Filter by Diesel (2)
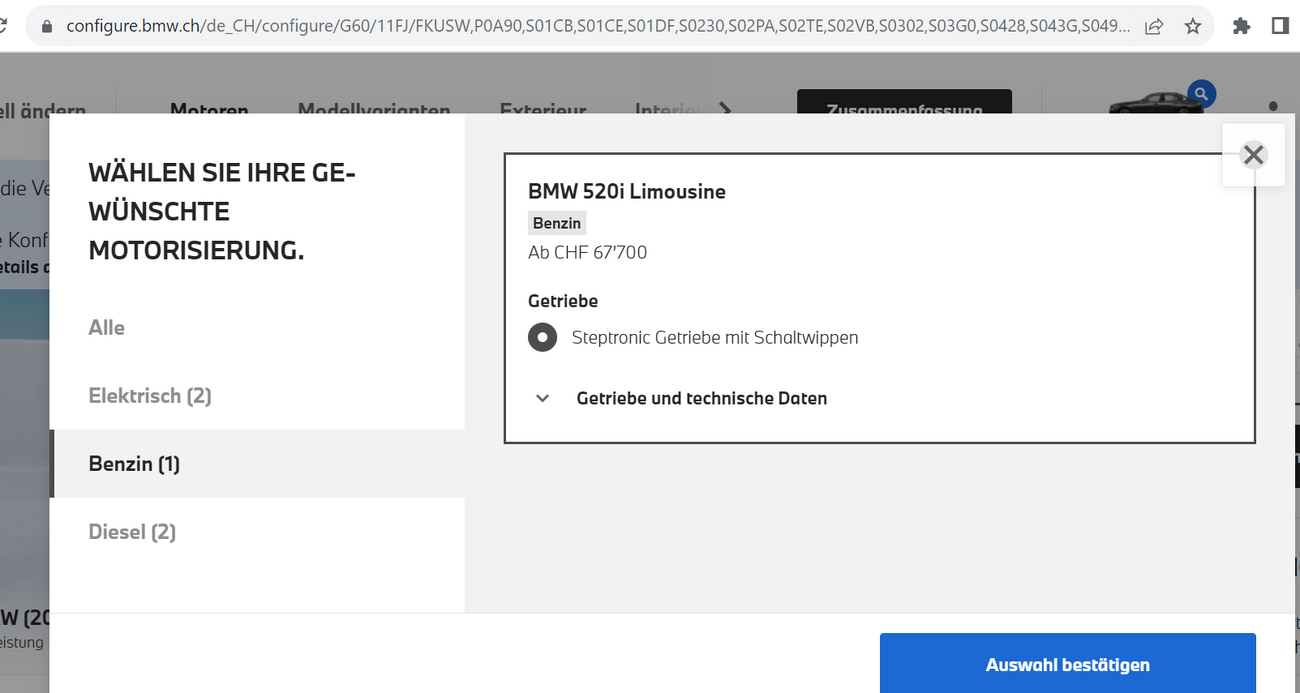Screen dimensions: 1300x693 coord(132,532)
